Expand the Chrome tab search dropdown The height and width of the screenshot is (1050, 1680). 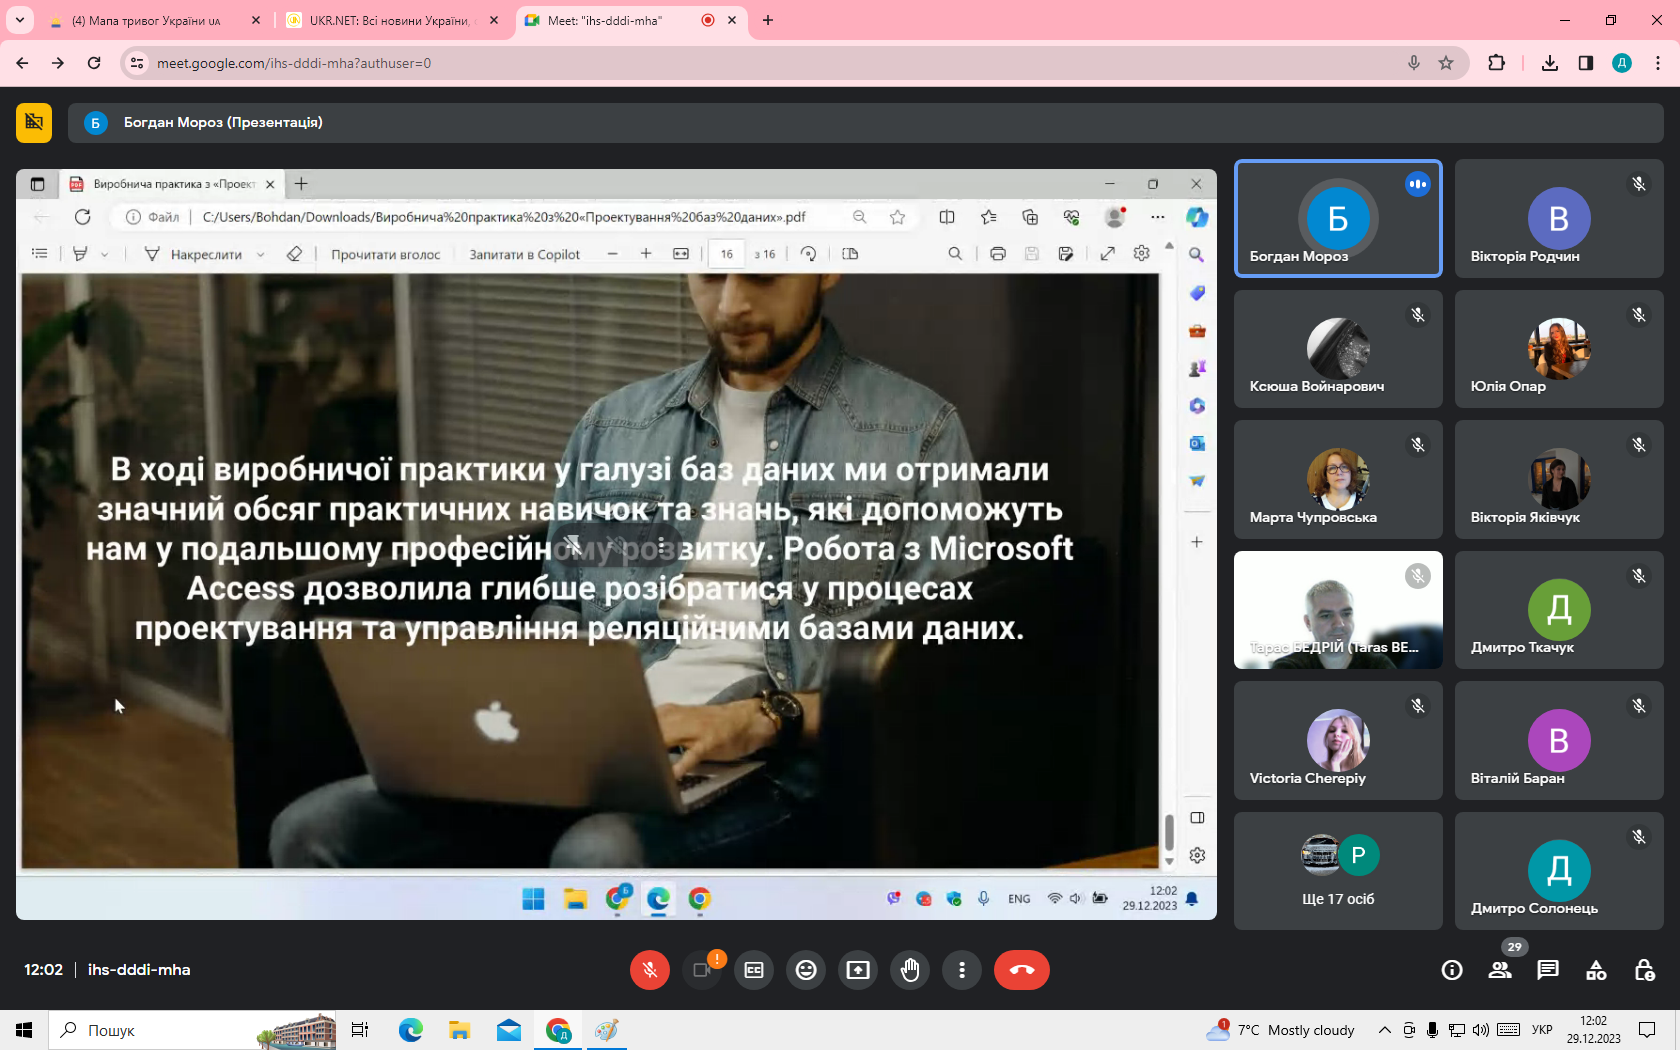click(20, 20)
